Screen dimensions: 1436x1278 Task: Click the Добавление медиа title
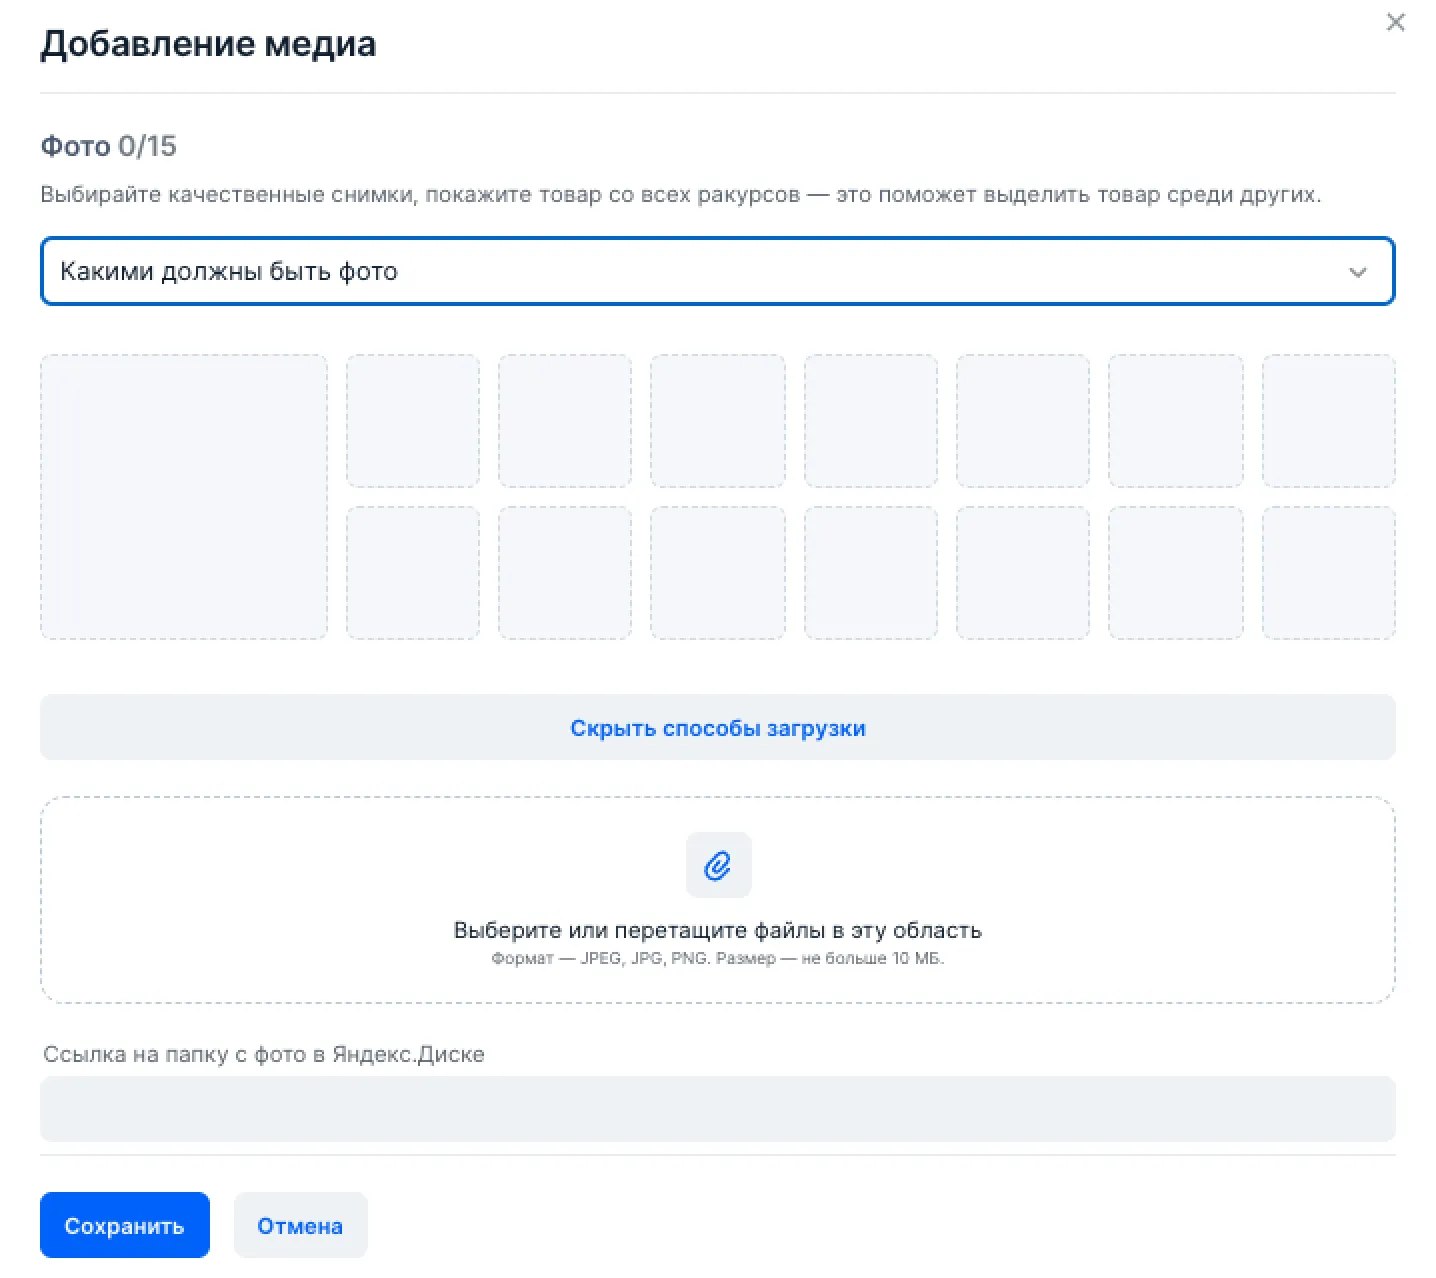click(208, 44)
